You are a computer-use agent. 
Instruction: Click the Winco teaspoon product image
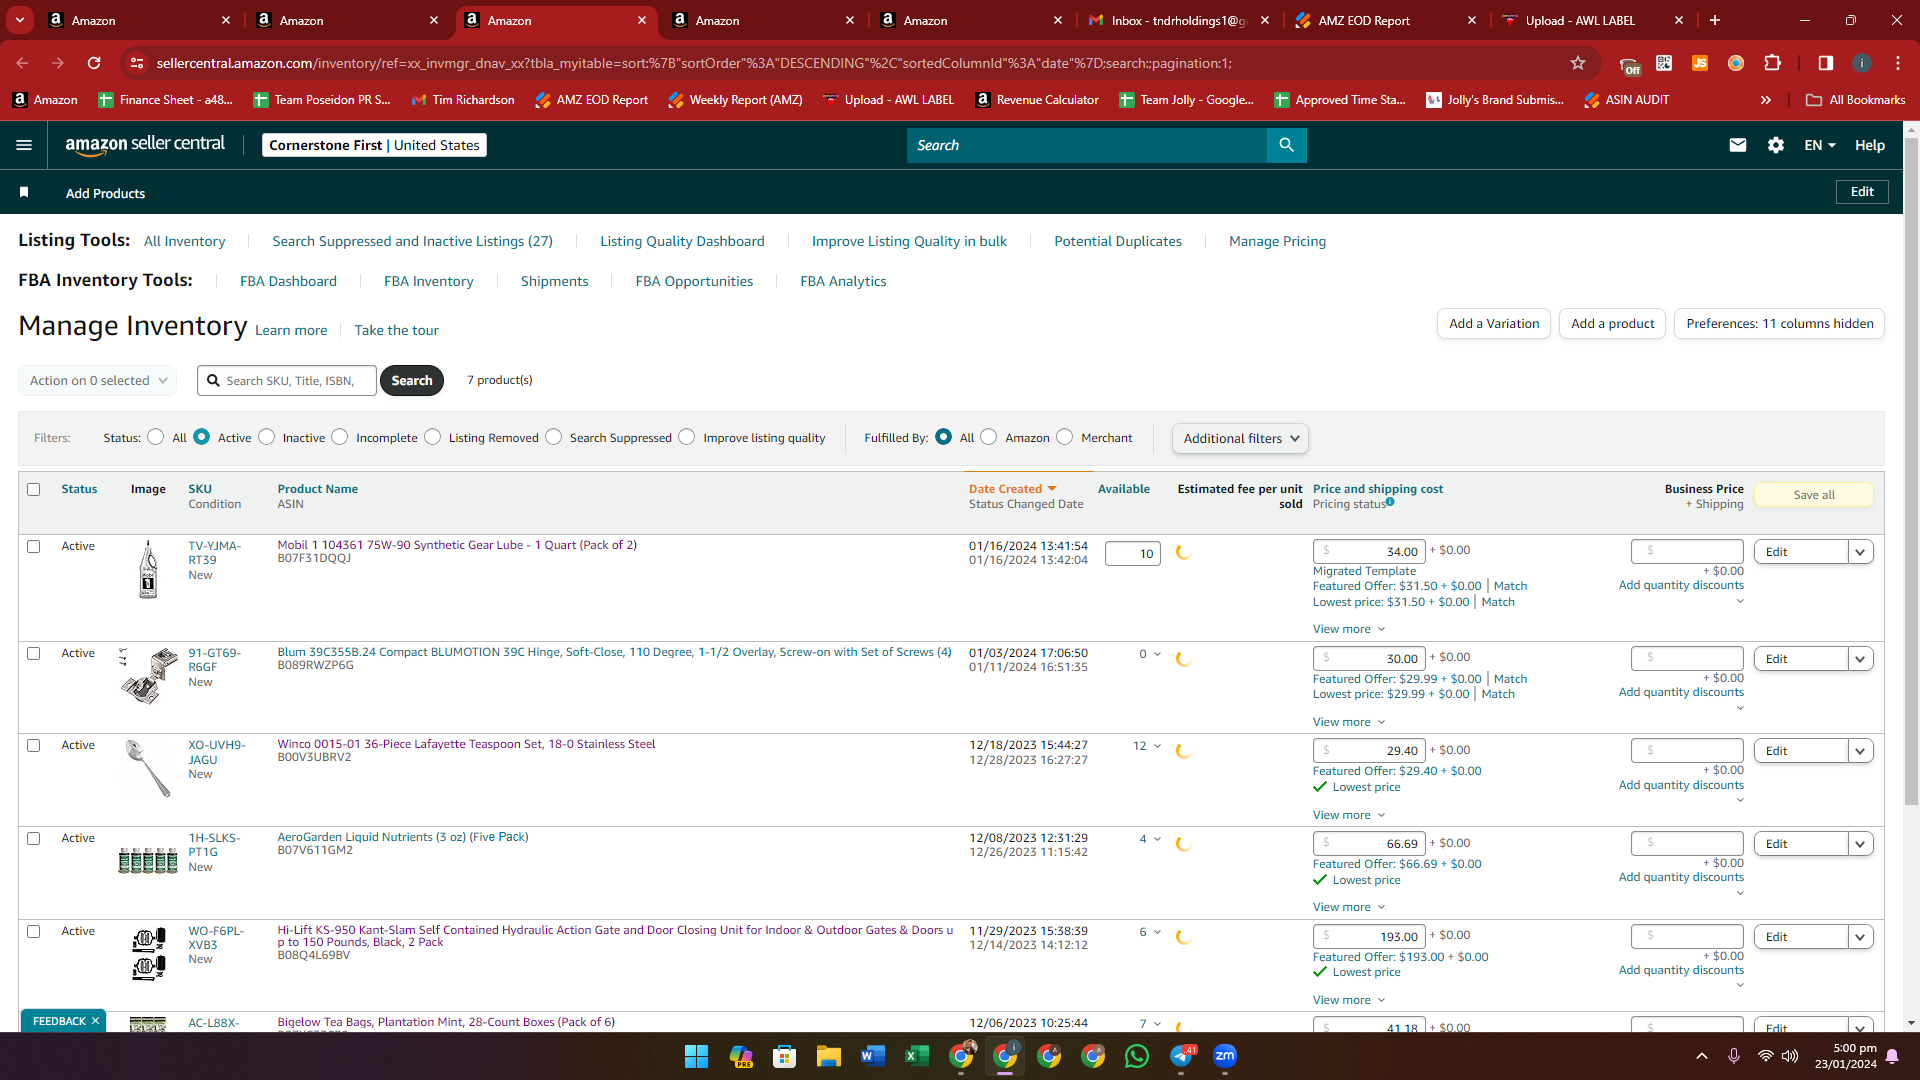coord(148,768)
